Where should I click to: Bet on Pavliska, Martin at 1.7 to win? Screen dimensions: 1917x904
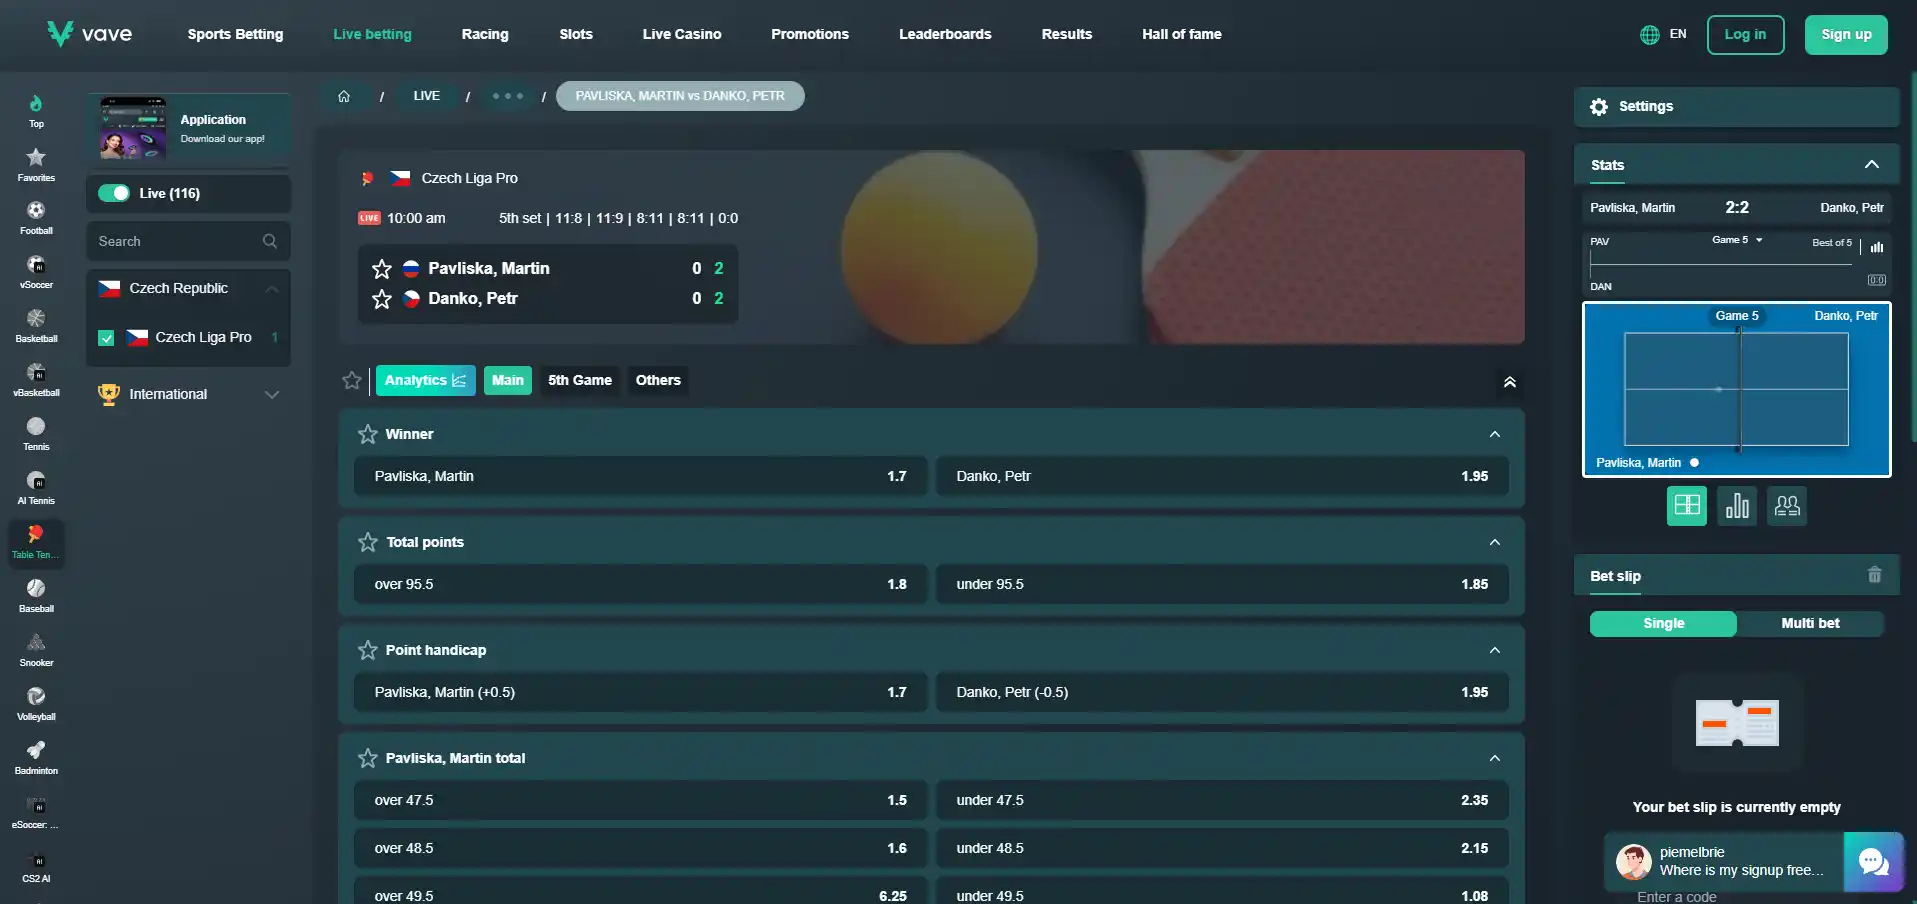click(x=640, y=476)
